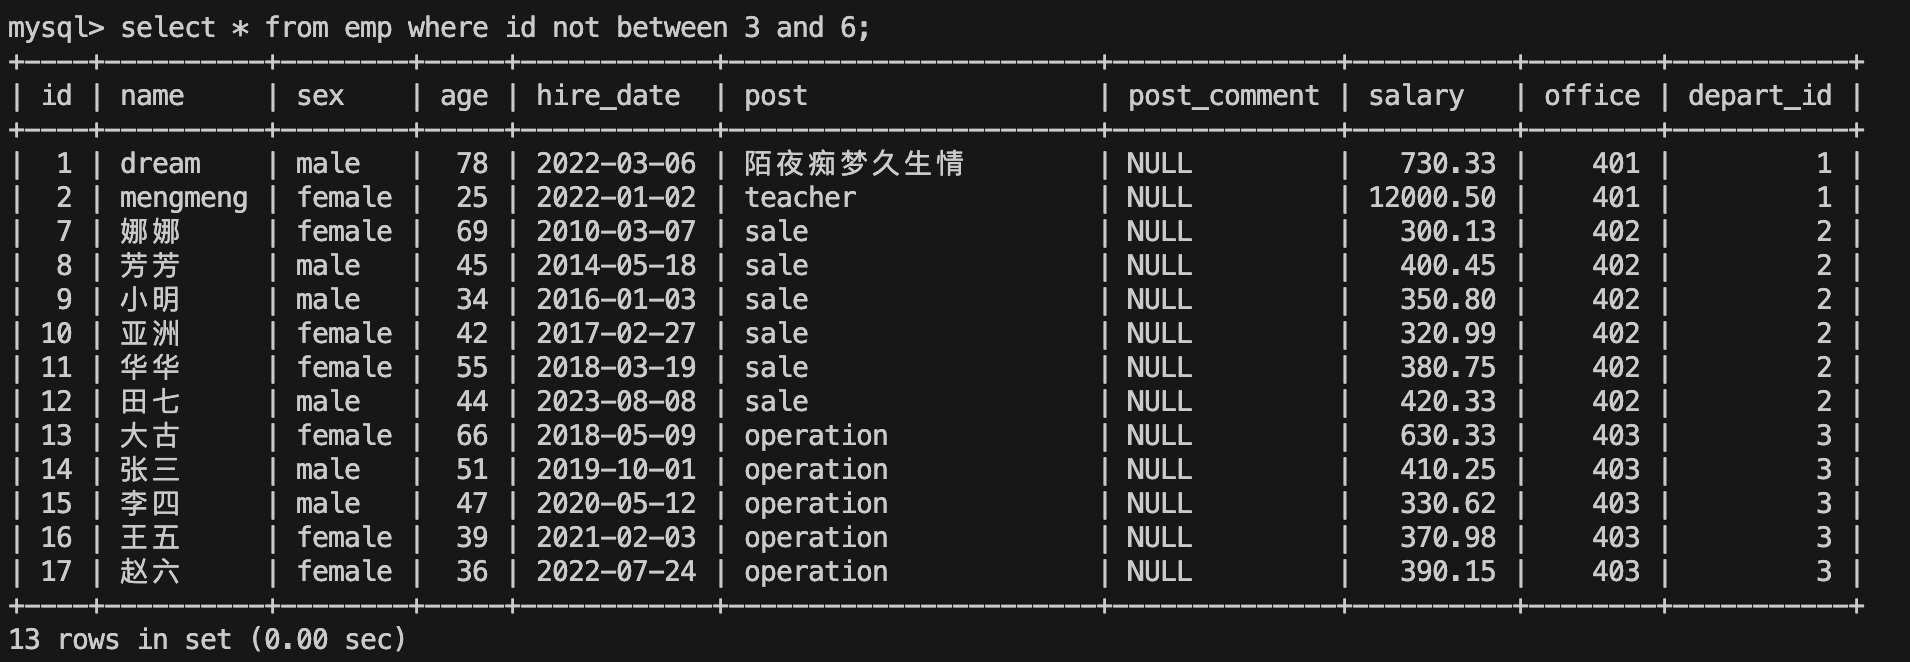Viewport: 1910px width, 662px height.
Task: Click hire date 2019-10-01 for 张三
Action: pos(616,470)
